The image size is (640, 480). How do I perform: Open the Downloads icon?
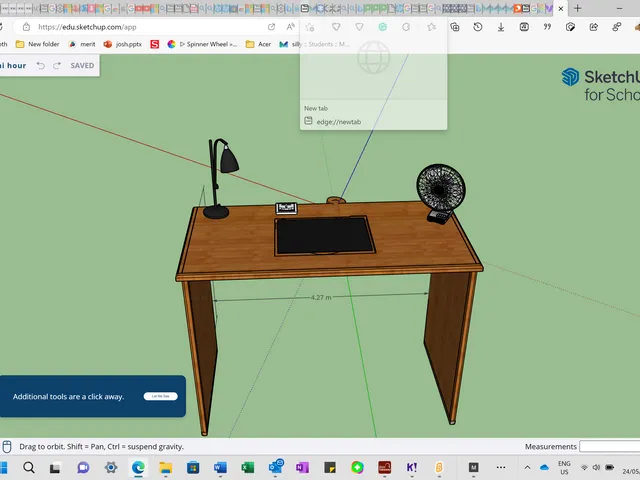[x=501, y=27]
